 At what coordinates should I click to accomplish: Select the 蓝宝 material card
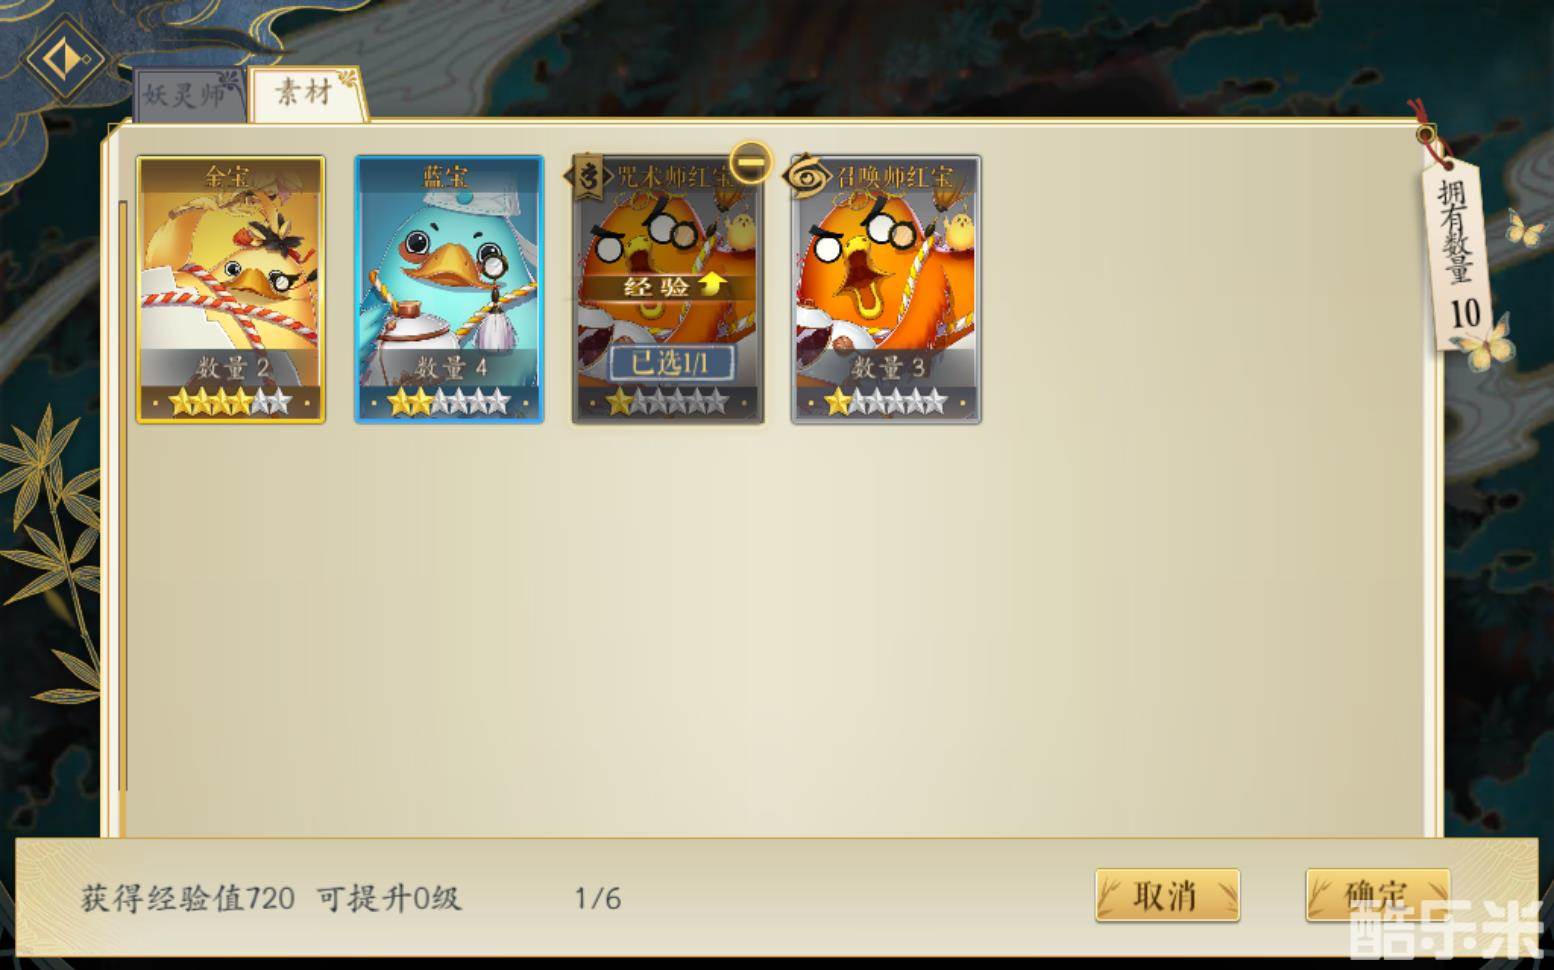point(449,290)
